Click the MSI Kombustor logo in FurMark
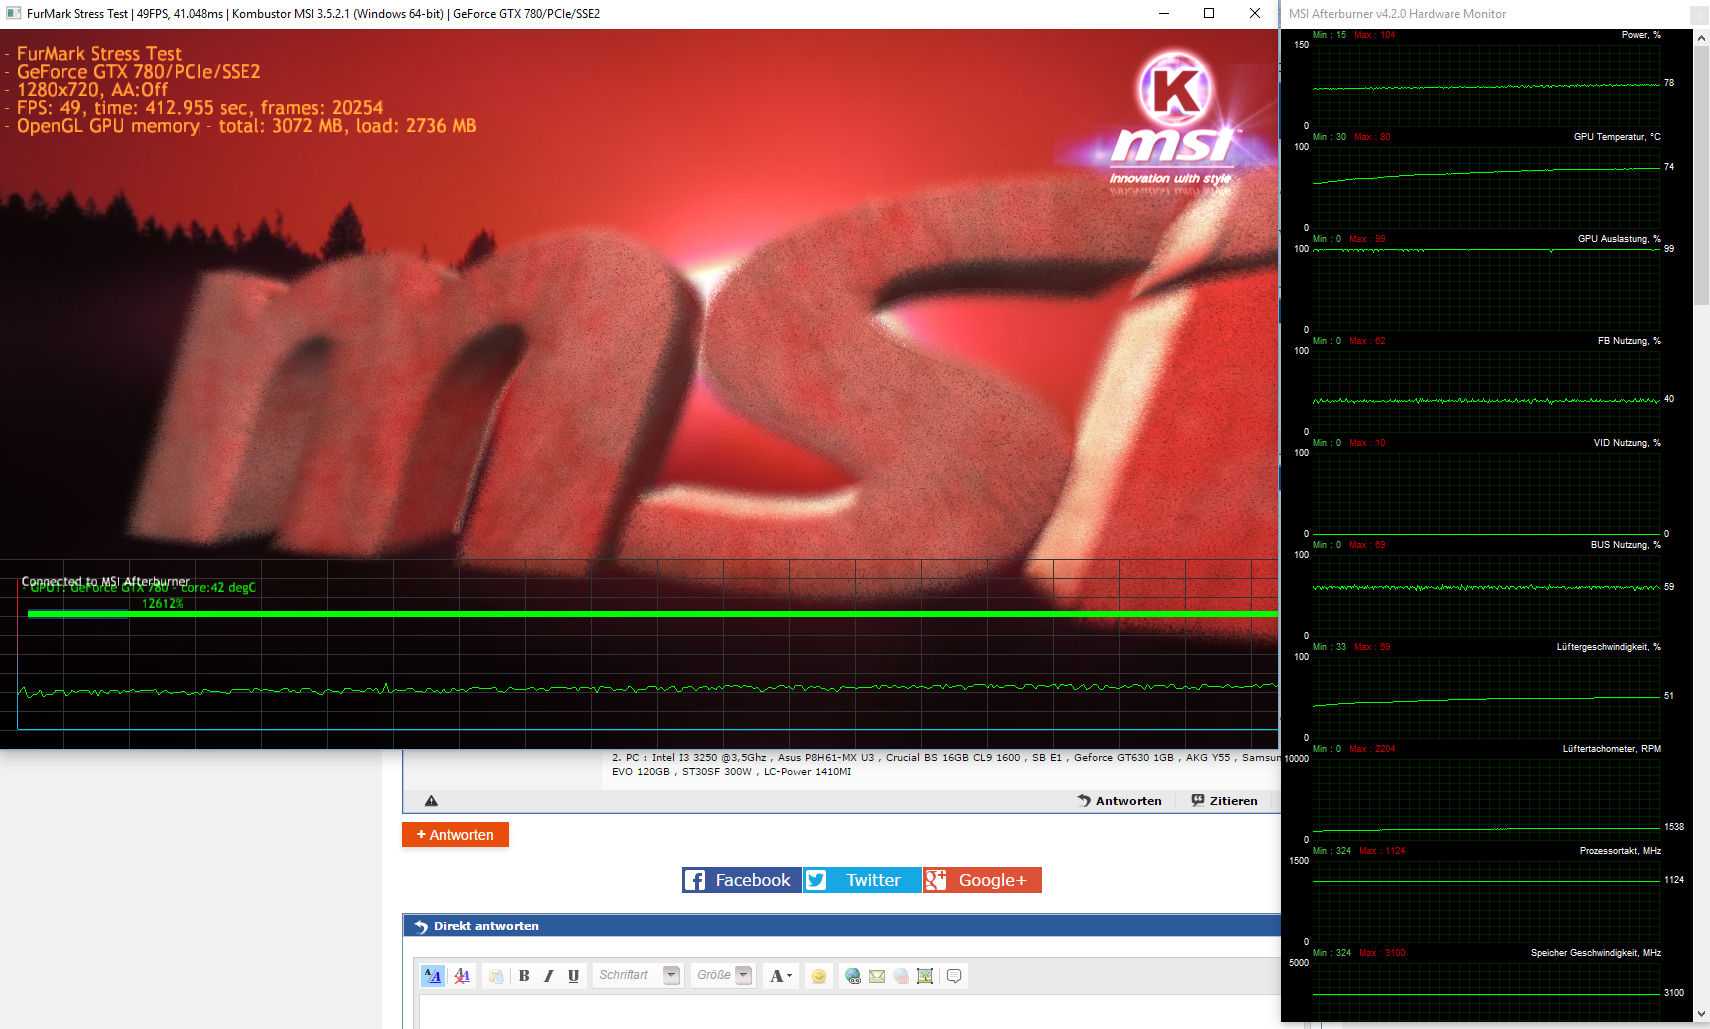Viewport: 1710px width, 1029px height. pyautogui.click(x=1174, y=118)
